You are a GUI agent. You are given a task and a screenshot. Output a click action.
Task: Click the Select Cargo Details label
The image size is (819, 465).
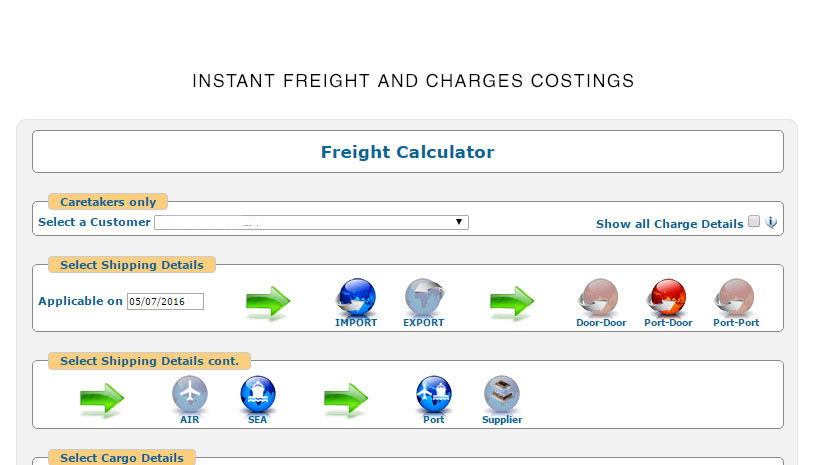coord(122,458)
